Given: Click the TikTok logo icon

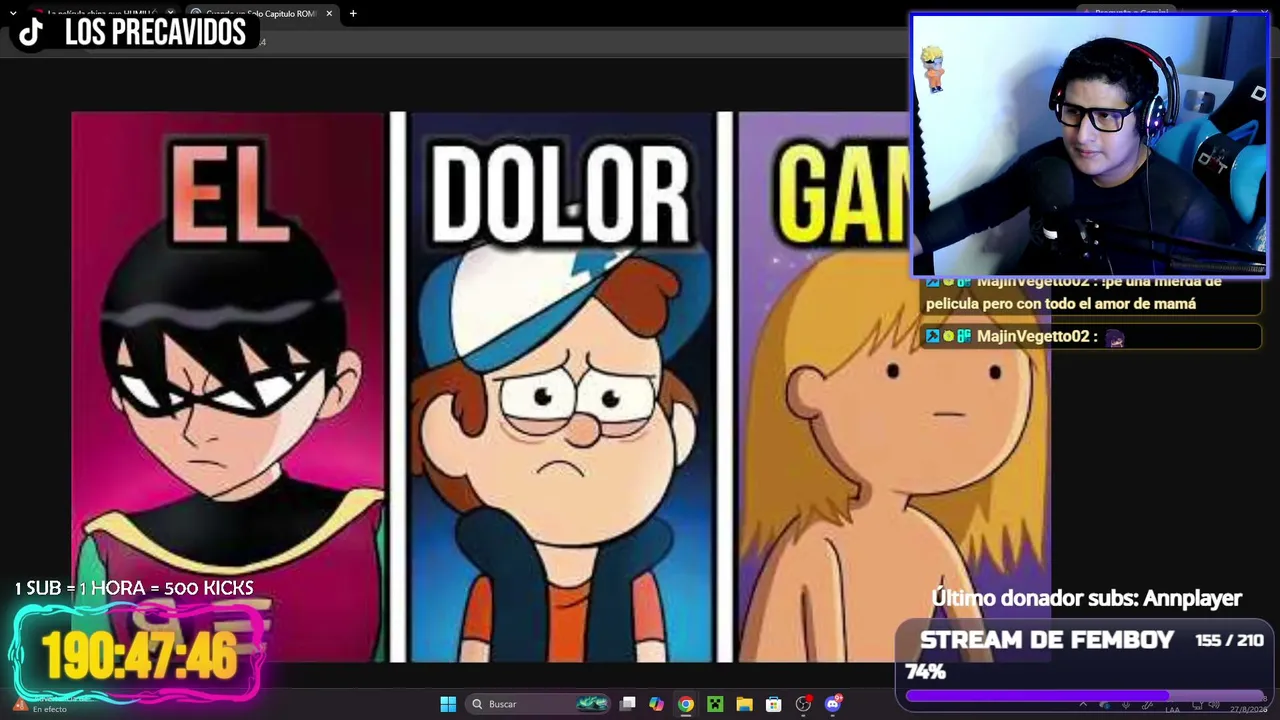Looking at the screenshot, I should pos(31,32).
